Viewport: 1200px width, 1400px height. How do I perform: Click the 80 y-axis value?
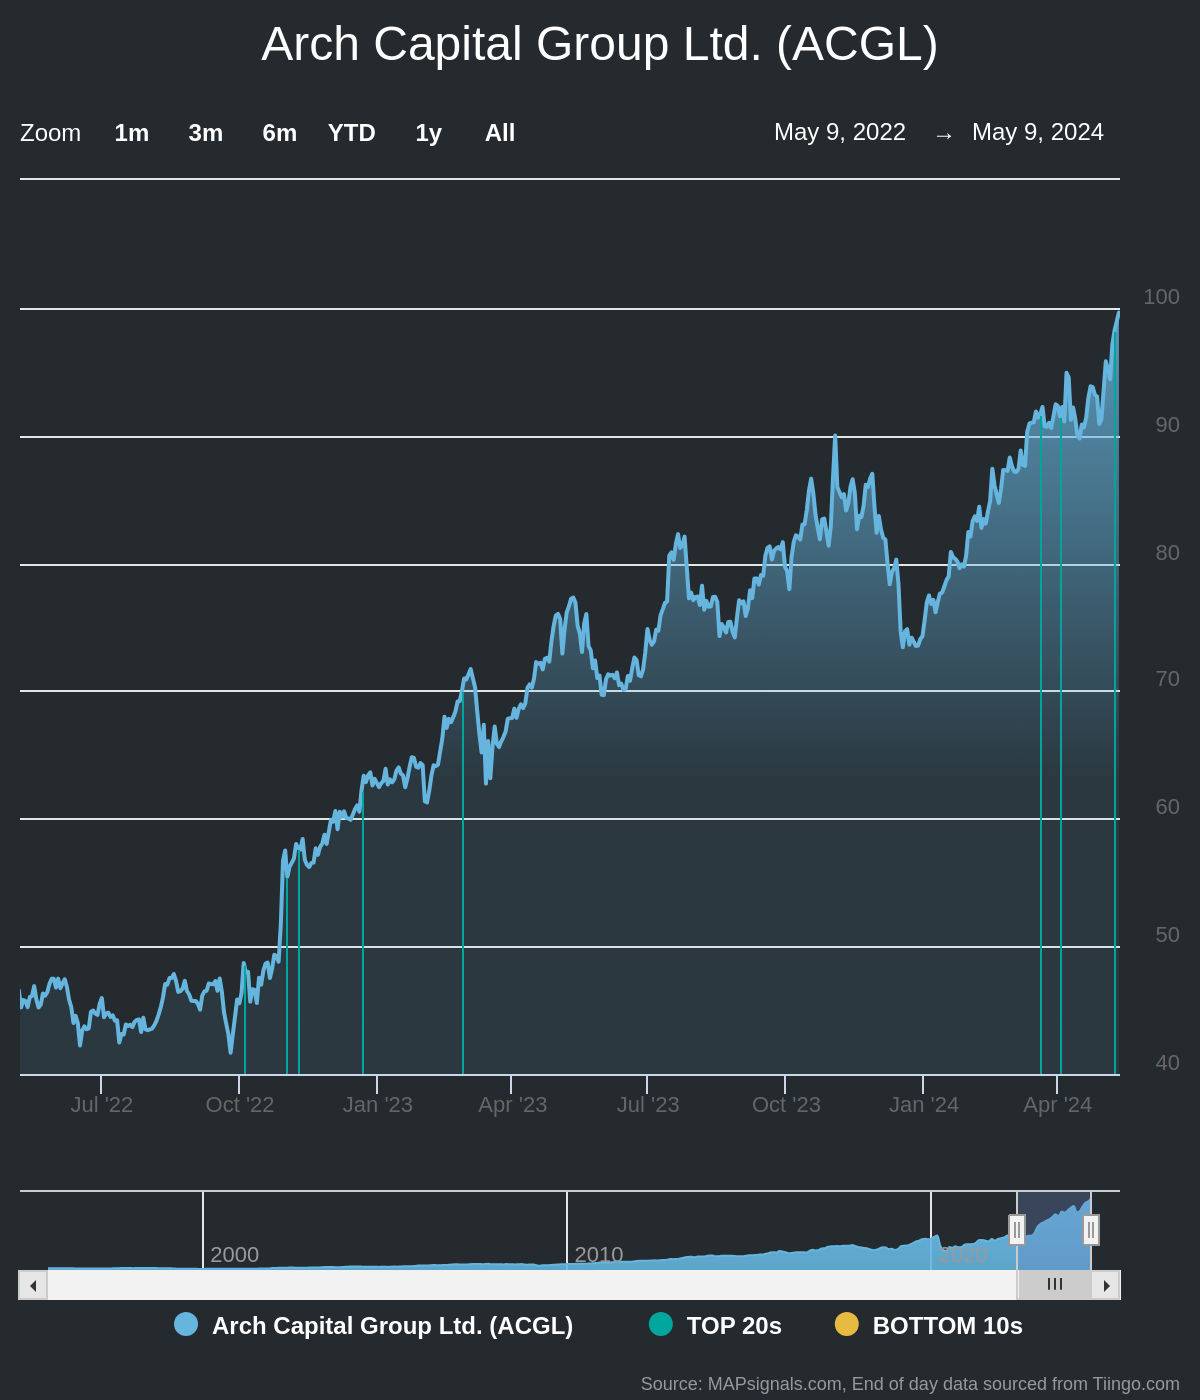[x=1167, y=553]
